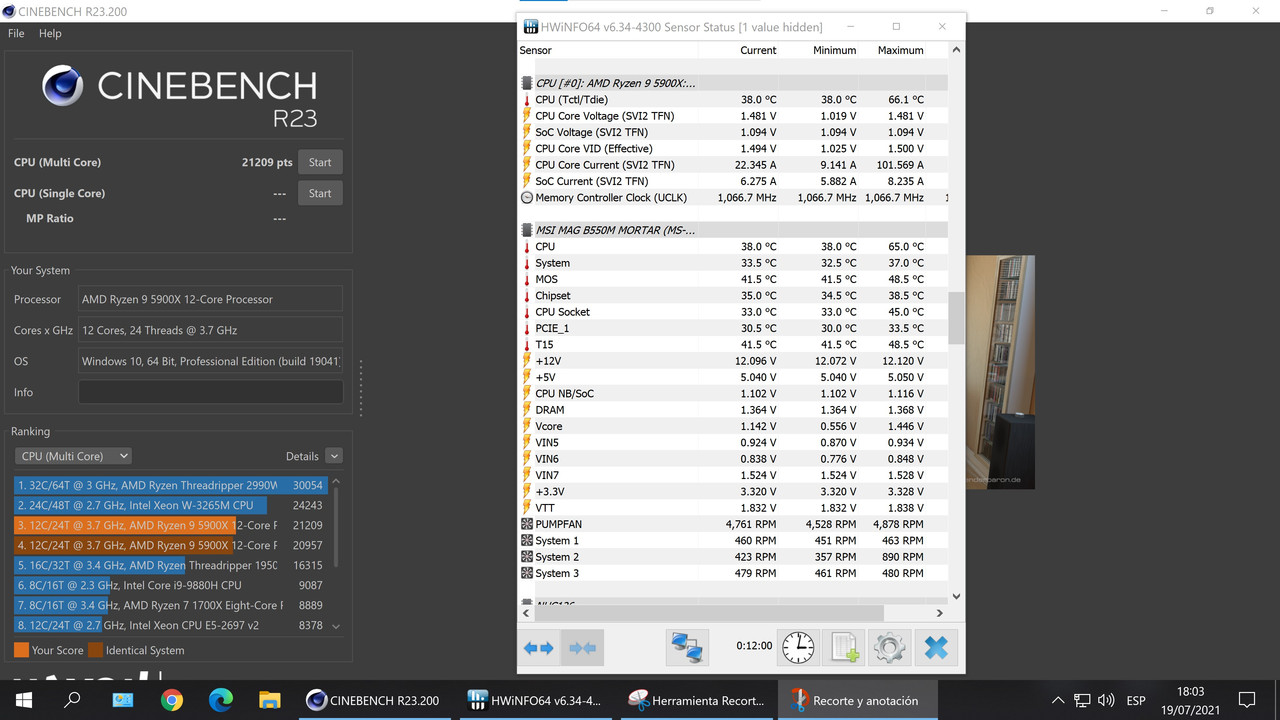This screenshot has width=1280, height=720.
Task: Start the CPU Single Core test
Action: tap(320, 193)
